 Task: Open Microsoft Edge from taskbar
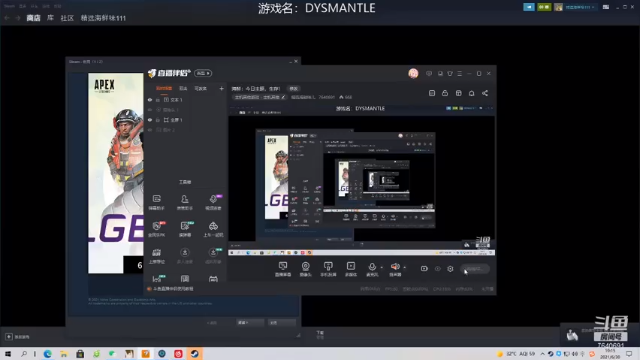click(47, 353)
